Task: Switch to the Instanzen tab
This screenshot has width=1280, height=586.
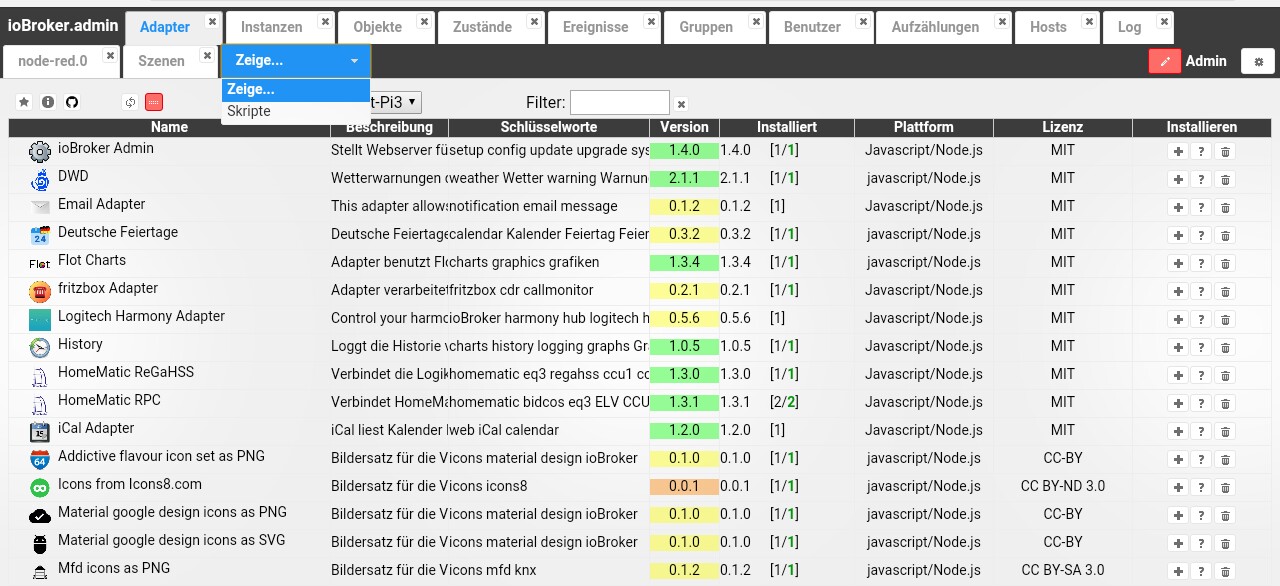Action: [271, 27]
